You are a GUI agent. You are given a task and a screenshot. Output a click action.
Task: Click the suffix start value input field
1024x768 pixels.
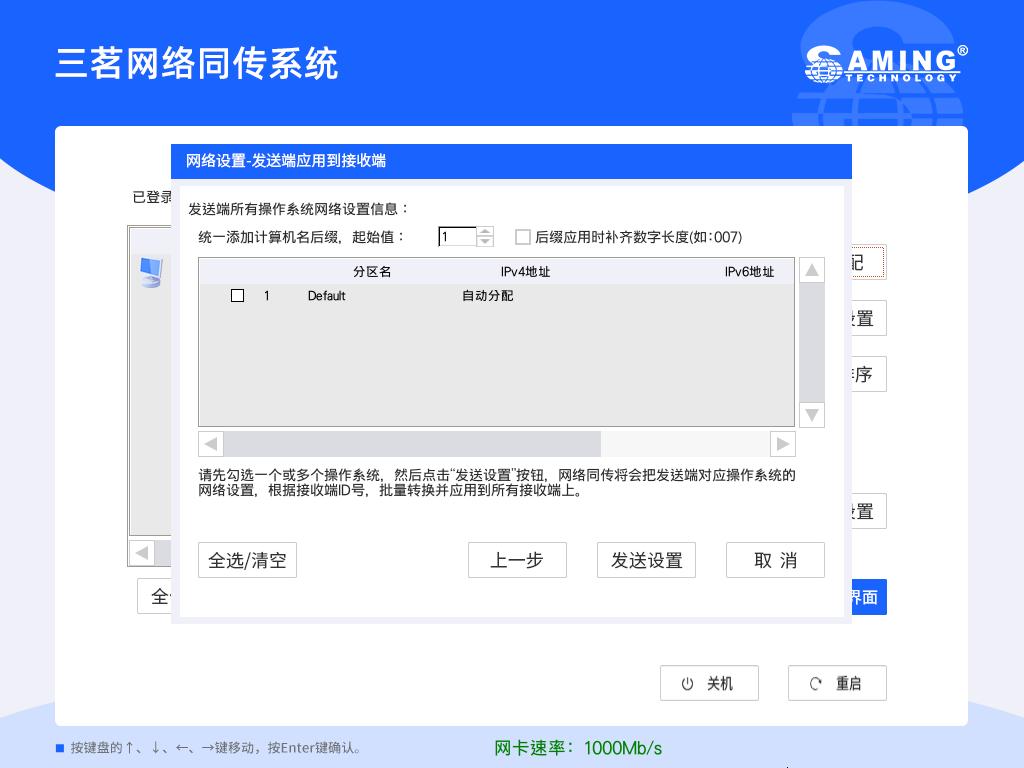458,236
